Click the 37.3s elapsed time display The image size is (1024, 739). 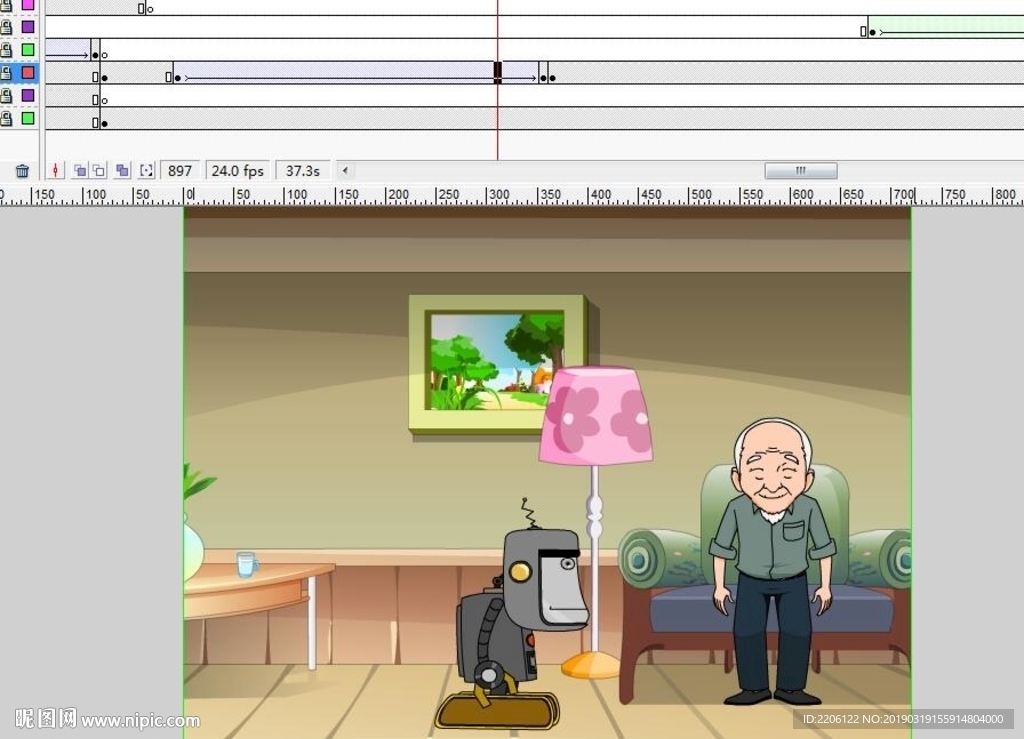pos(302,171)
